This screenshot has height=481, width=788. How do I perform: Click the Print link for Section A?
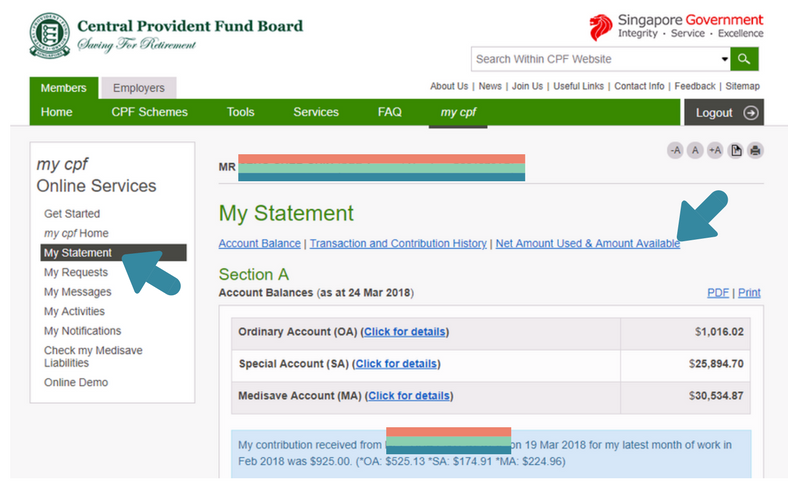point(749,293)
